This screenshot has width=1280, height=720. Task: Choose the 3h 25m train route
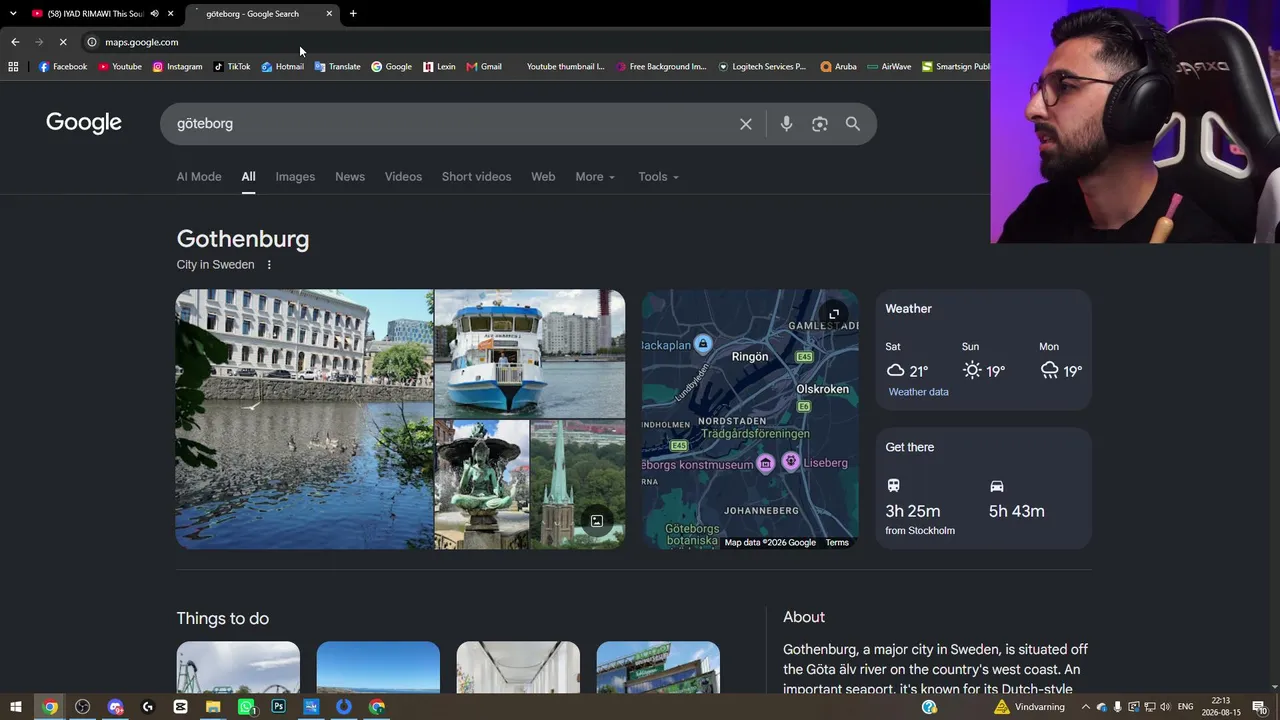(920, 506)
